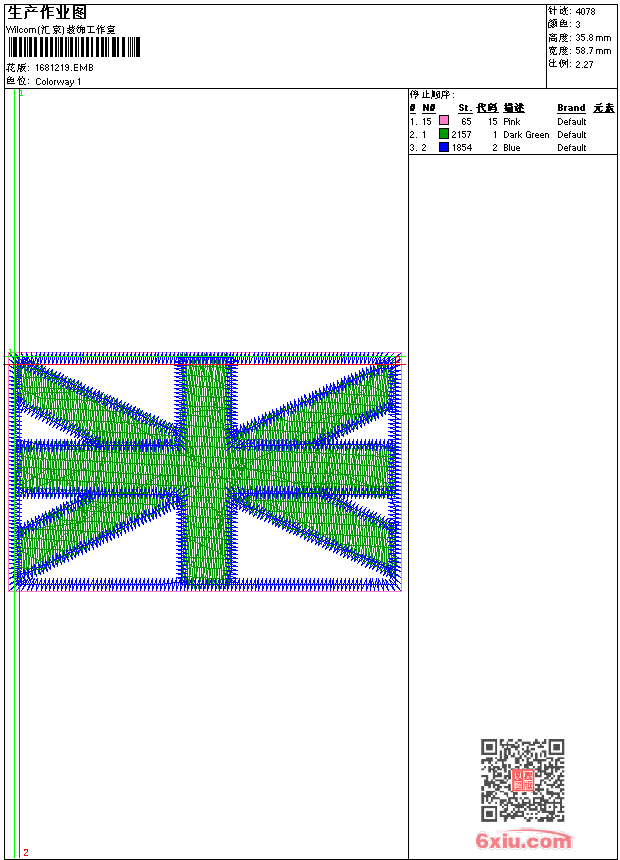Click the height value 35.8 mm
The height and width of the screenshot is (860, 620).
point(593,38)
